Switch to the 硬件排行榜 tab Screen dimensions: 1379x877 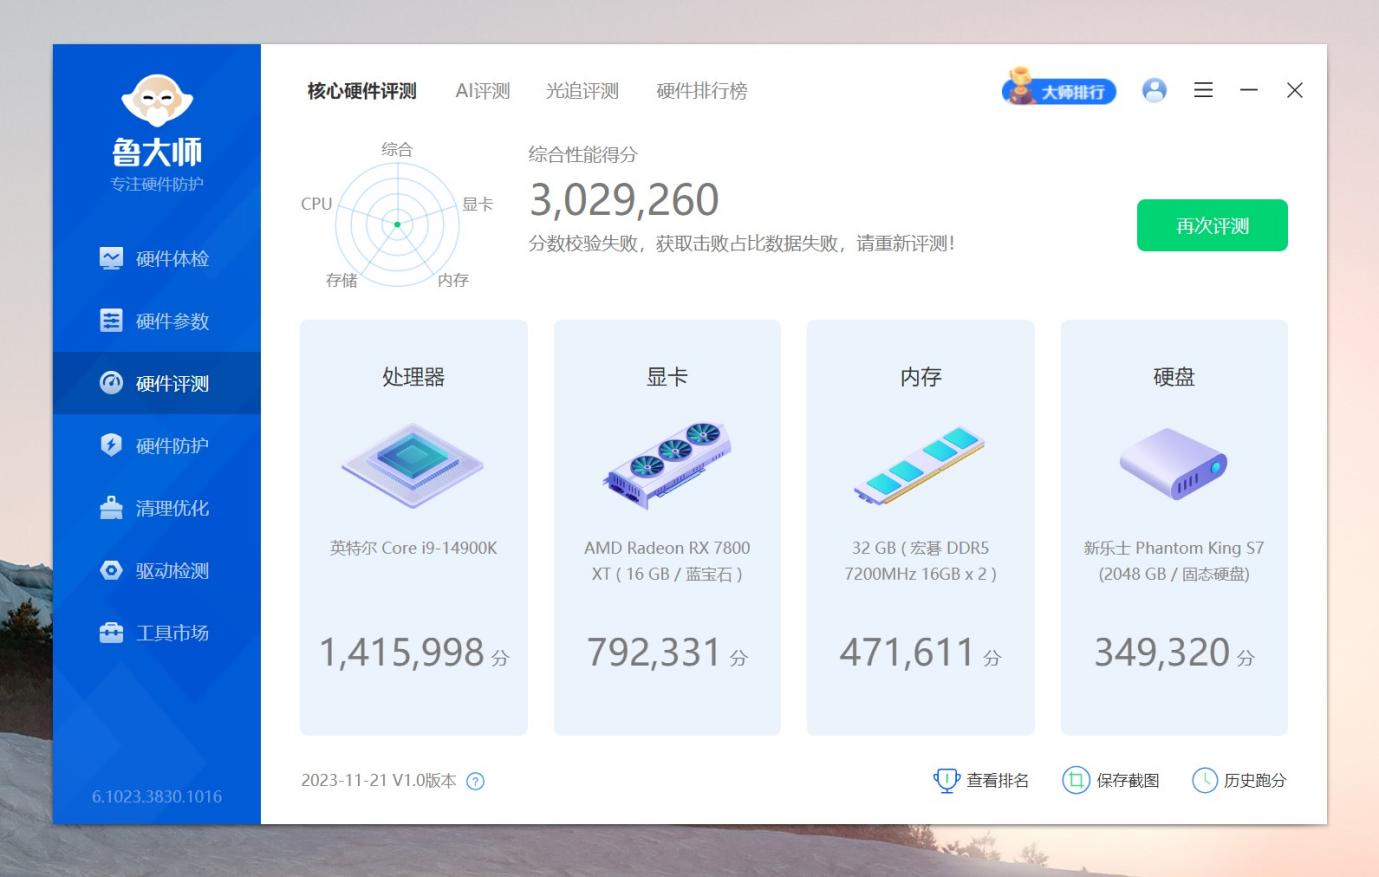(702, 91)
